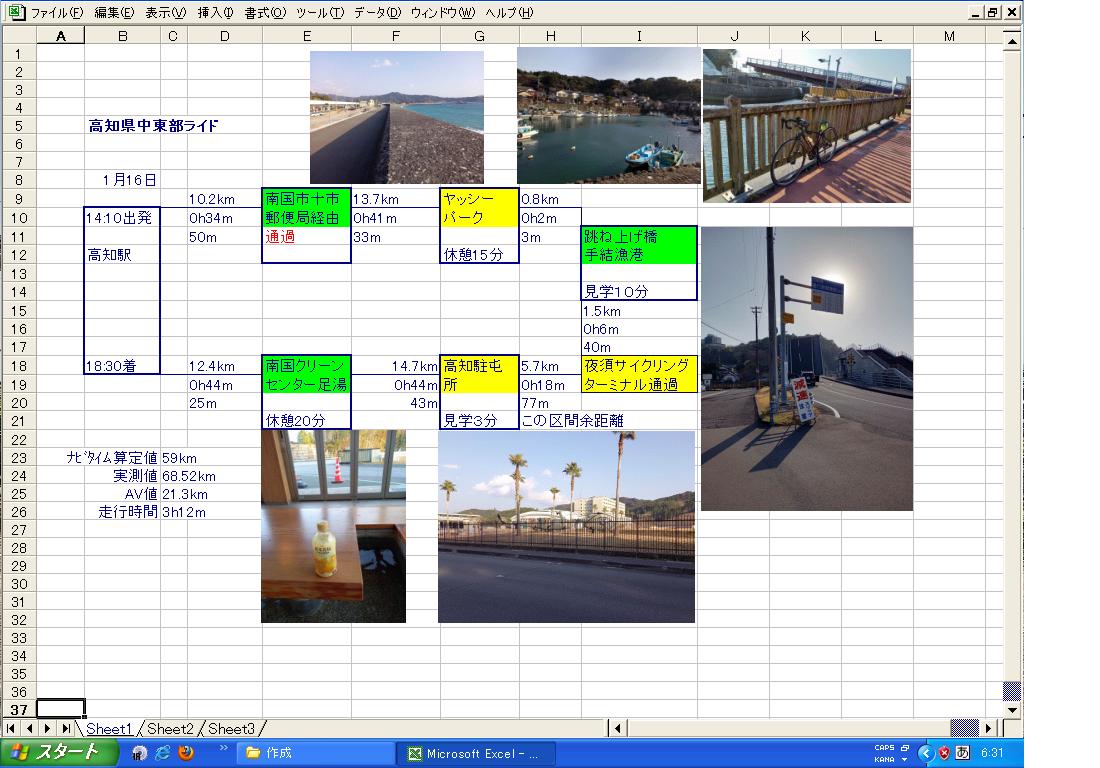
Task: Open the ファイル menu
Action: click(x=57, y=13)
